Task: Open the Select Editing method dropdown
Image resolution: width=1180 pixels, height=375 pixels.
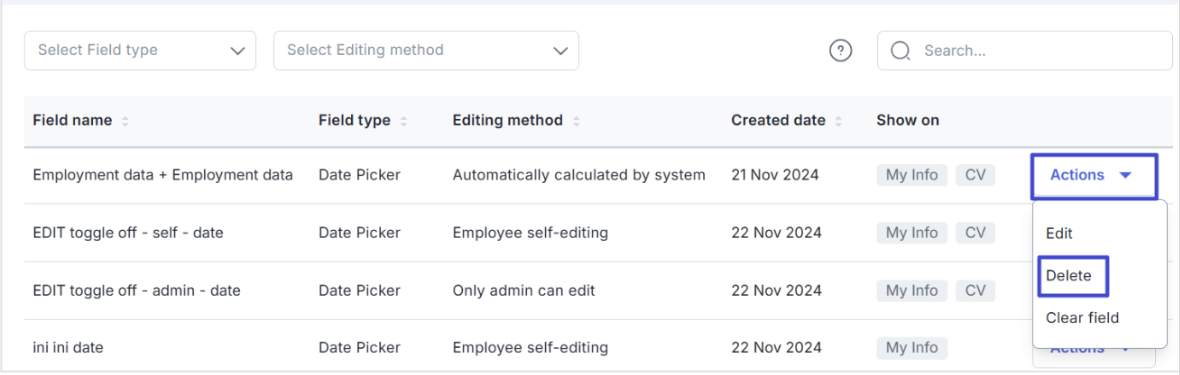Action: 426,50
